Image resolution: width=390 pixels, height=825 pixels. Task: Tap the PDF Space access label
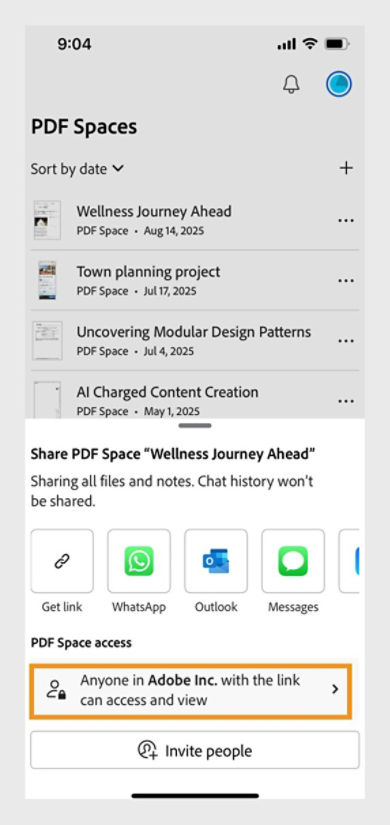coord(81,642)
